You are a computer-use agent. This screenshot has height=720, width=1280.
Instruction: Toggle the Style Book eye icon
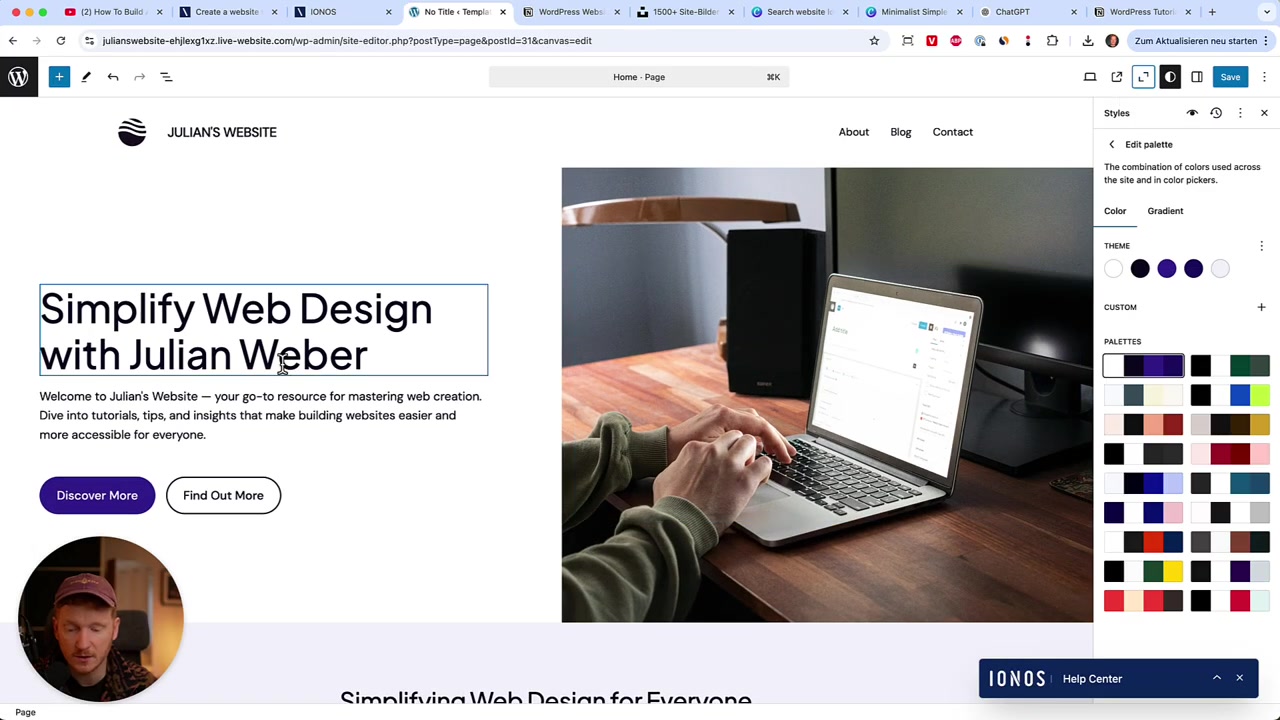(1192, 113)
